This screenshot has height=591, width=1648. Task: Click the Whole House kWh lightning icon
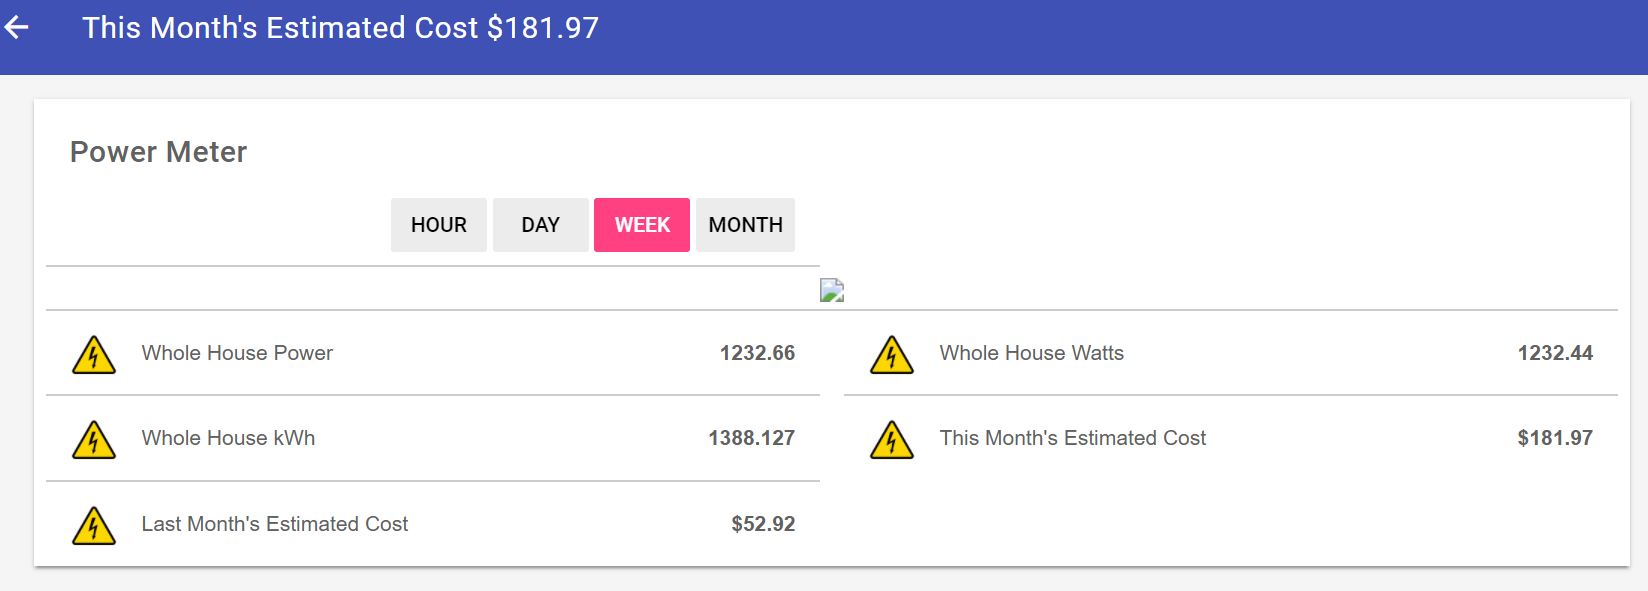pos(94,439)
